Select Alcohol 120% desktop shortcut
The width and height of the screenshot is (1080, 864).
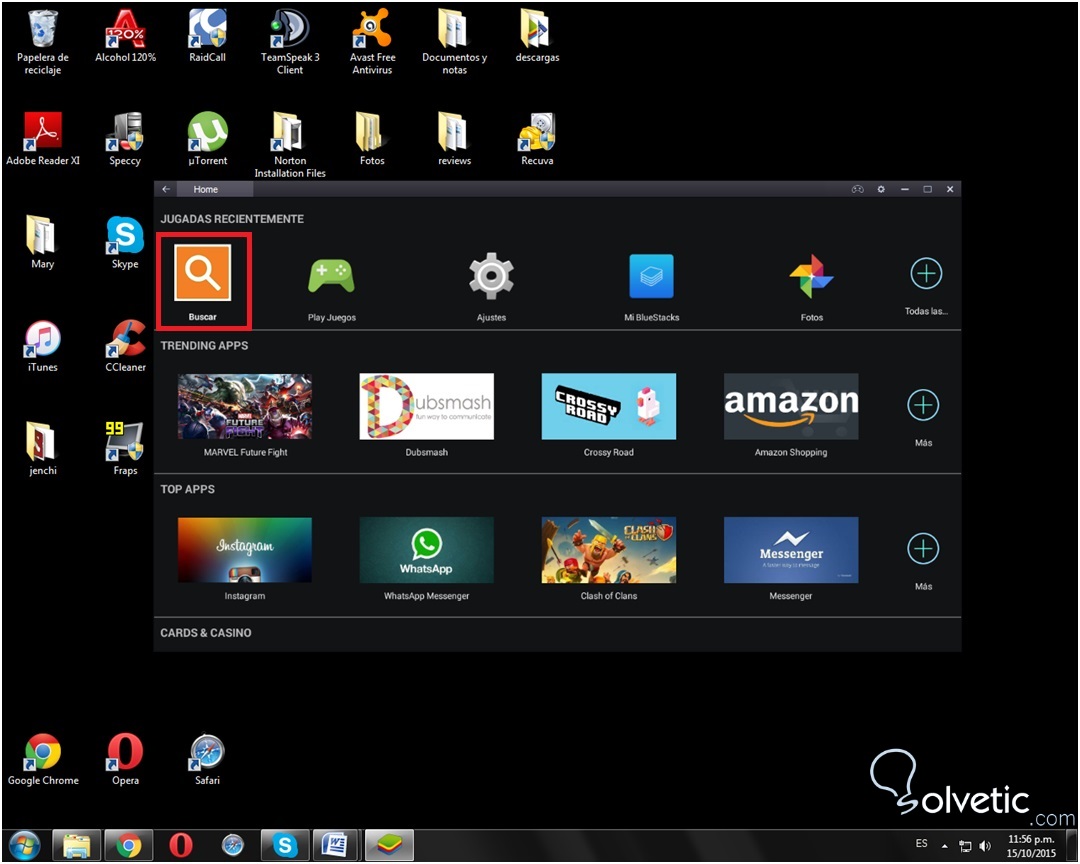(x=125, y=36)
